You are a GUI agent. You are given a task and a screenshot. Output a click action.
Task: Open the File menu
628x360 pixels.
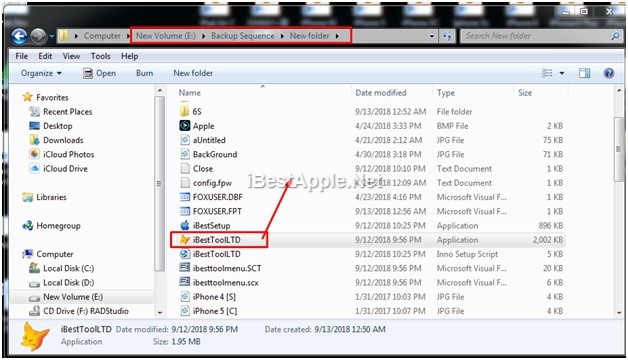pos(21,56)
